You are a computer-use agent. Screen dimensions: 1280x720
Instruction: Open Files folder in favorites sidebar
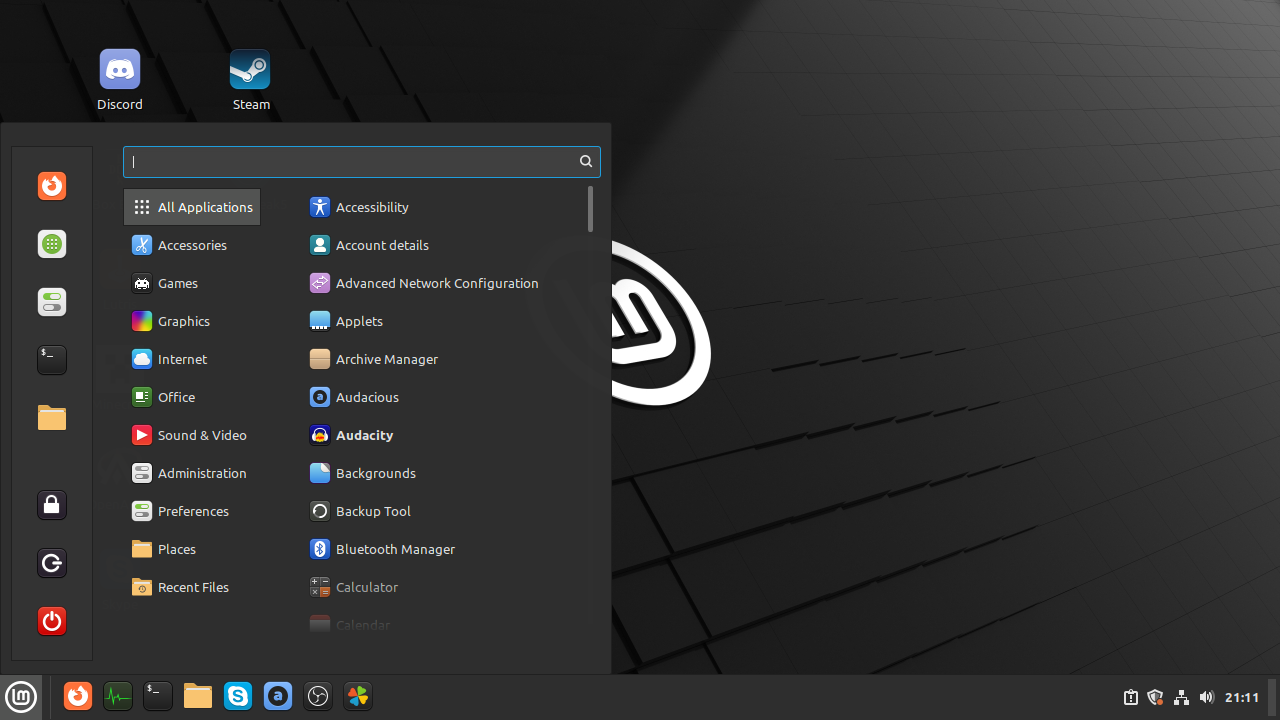click(52, 418)
